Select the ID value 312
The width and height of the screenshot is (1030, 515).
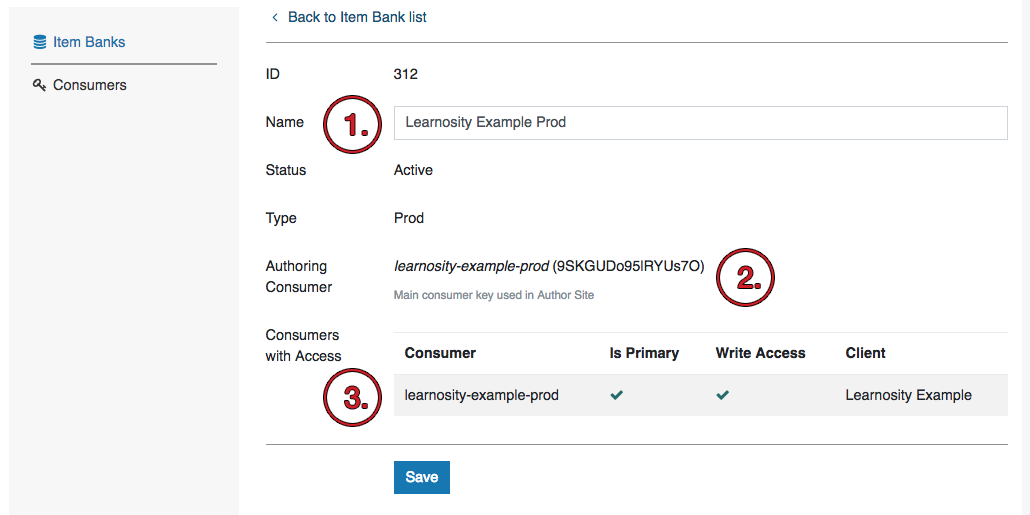(405, 74)
